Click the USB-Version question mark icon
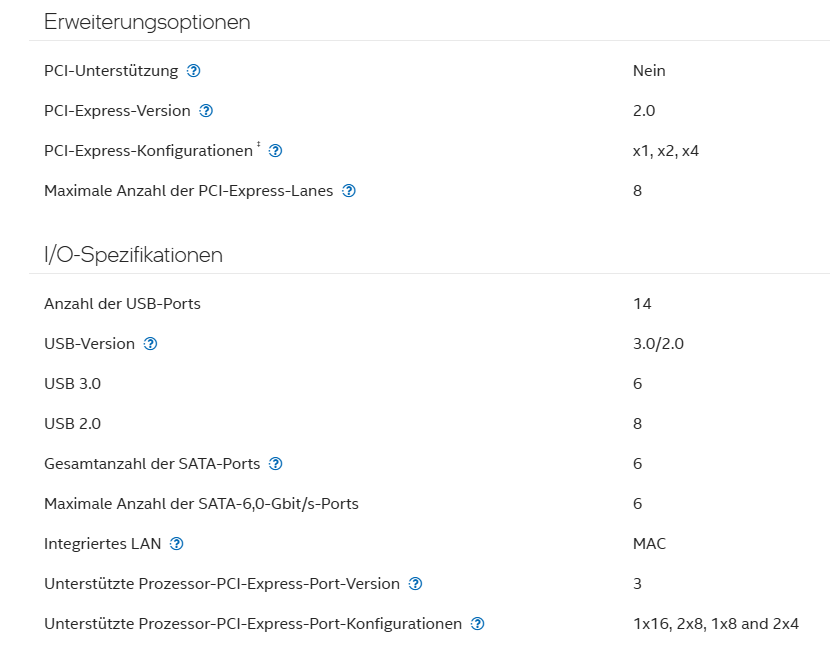The height and width of the screenshot is (654, 830). pos(151,344)
